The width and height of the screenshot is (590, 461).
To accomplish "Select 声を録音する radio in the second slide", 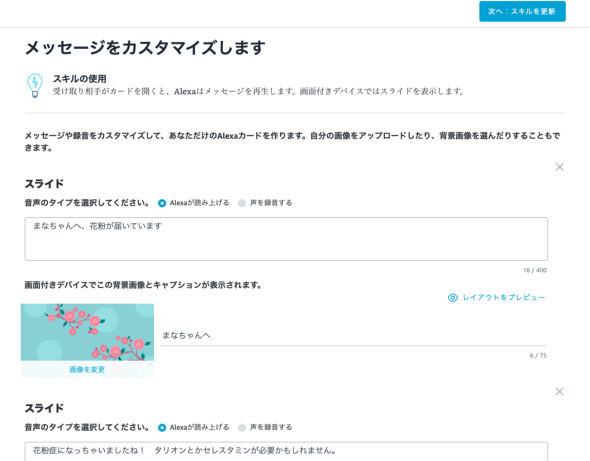I will 242,428.
